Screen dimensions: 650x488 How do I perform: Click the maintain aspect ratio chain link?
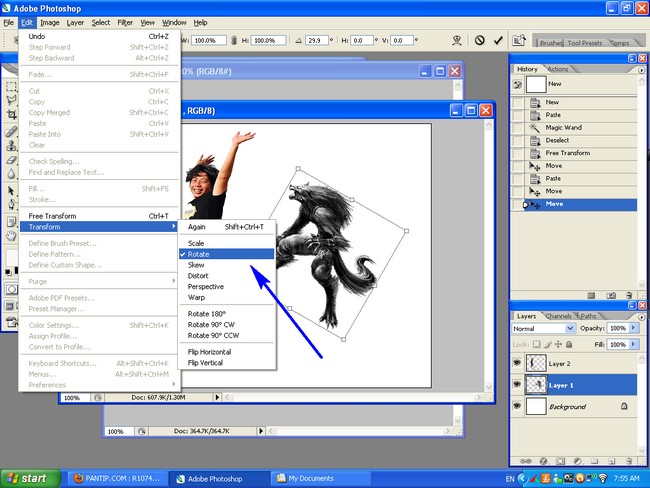coord(234,40)
